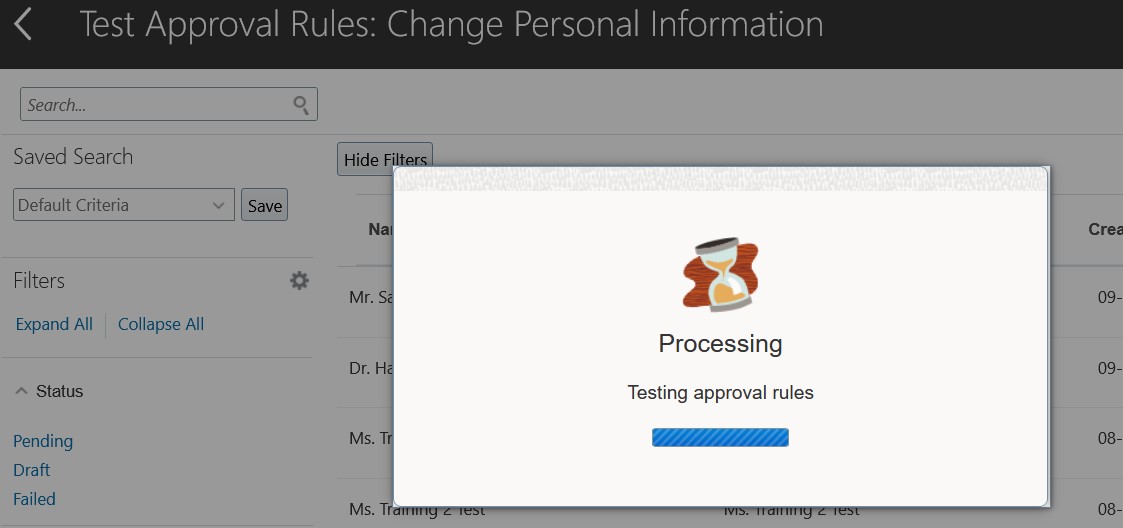The height and width of the screenshot is (528, 1123).
Task: Click the Processing dialog title text
Action: point(720,344)
